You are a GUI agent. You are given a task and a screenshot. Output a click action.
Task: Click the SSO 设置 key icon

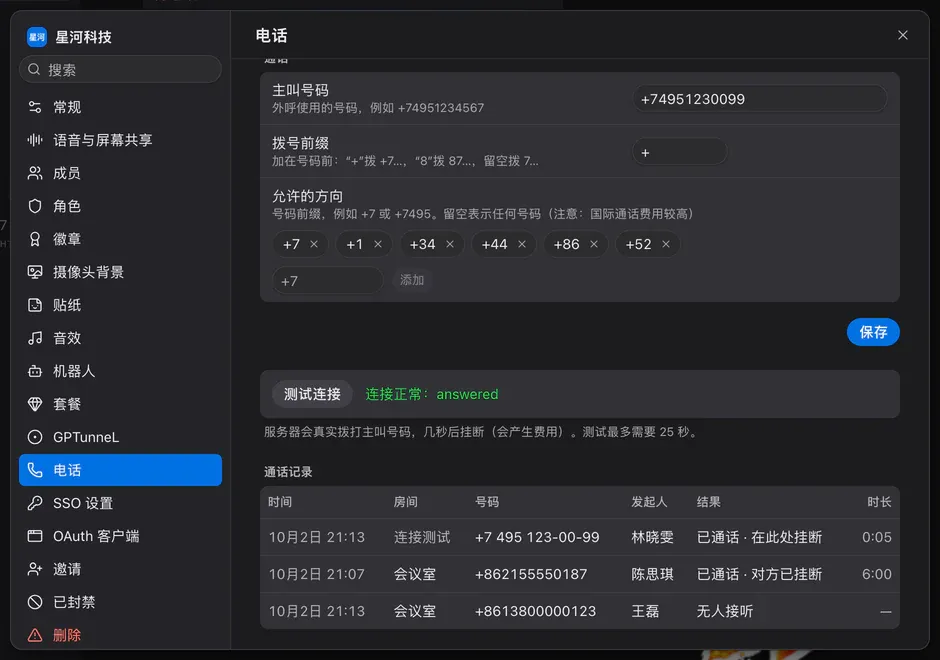[35, 503]
